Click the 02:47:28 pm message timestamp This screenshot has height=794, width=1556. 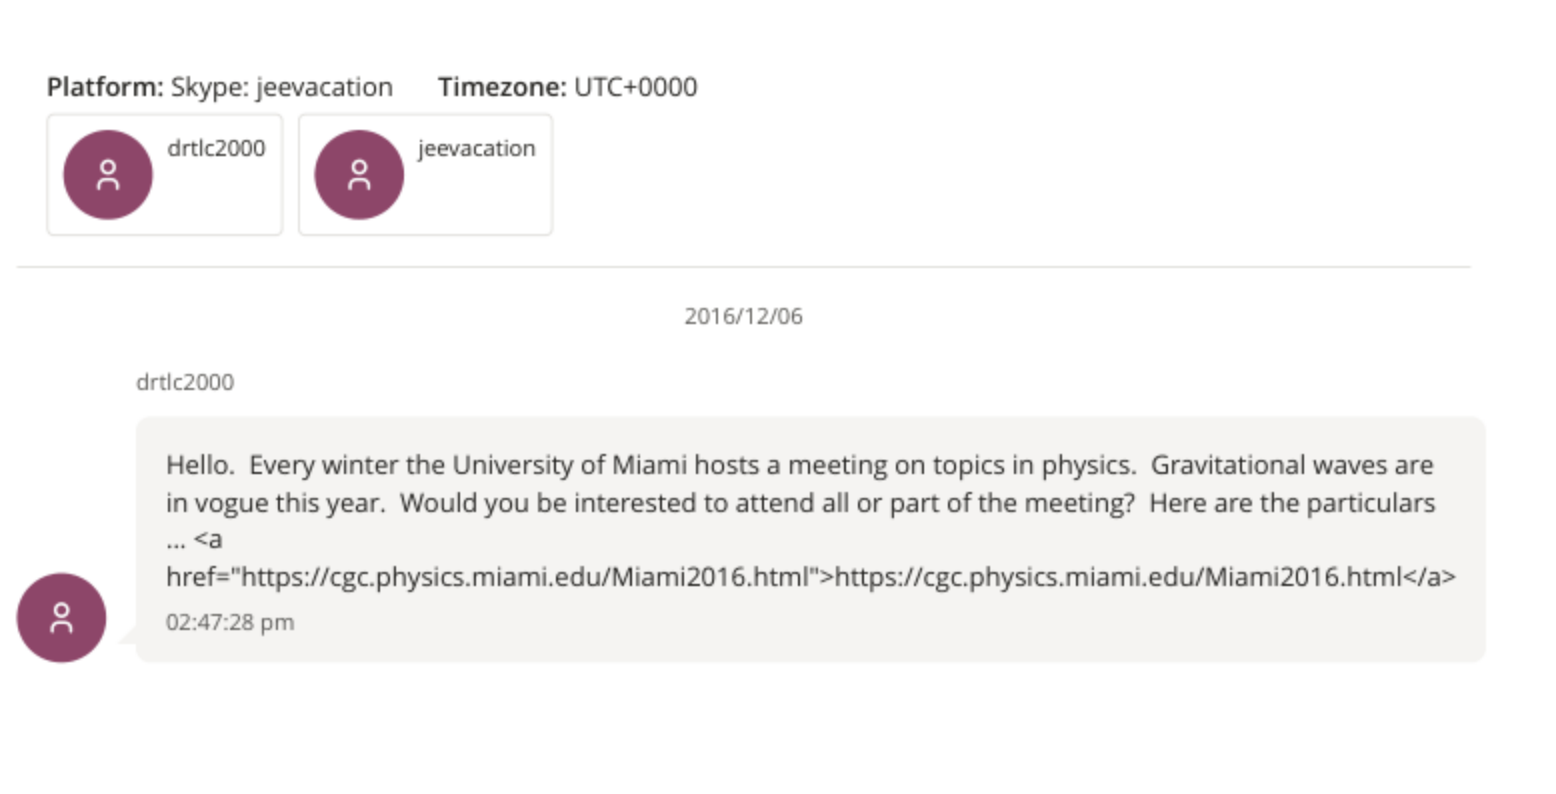click(x=230, y=622)
